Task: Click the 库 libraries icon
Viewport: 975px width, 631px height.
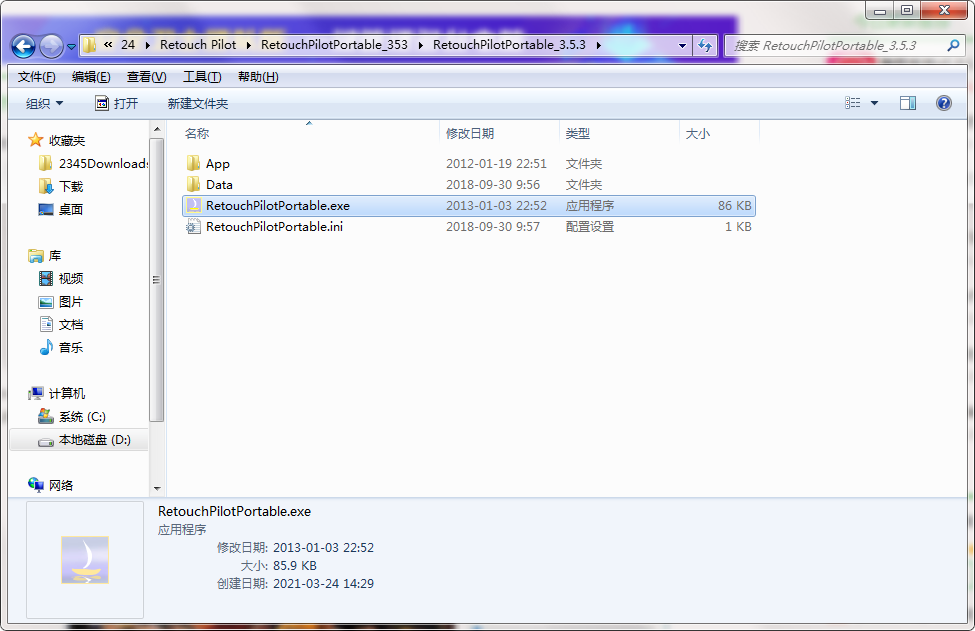Action: [x=35, y=256]
